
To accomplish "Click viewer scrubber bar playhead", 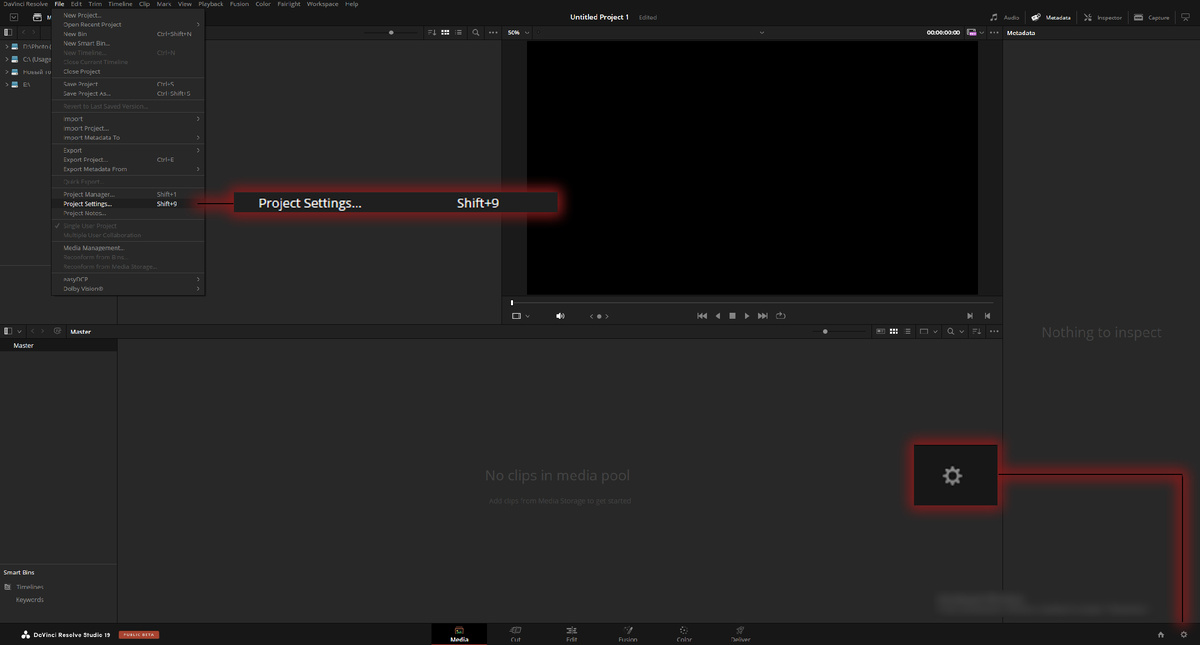I will [512, 302].
